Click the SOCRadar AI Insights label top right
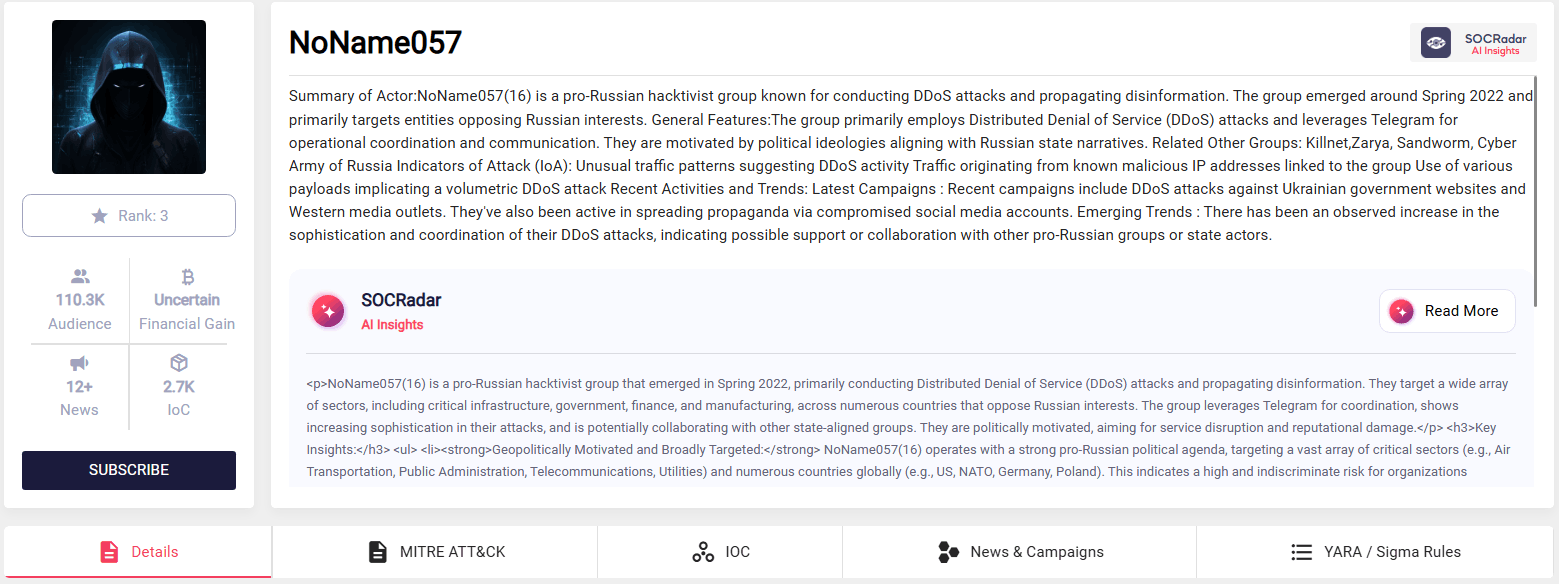 (1495, 44)
